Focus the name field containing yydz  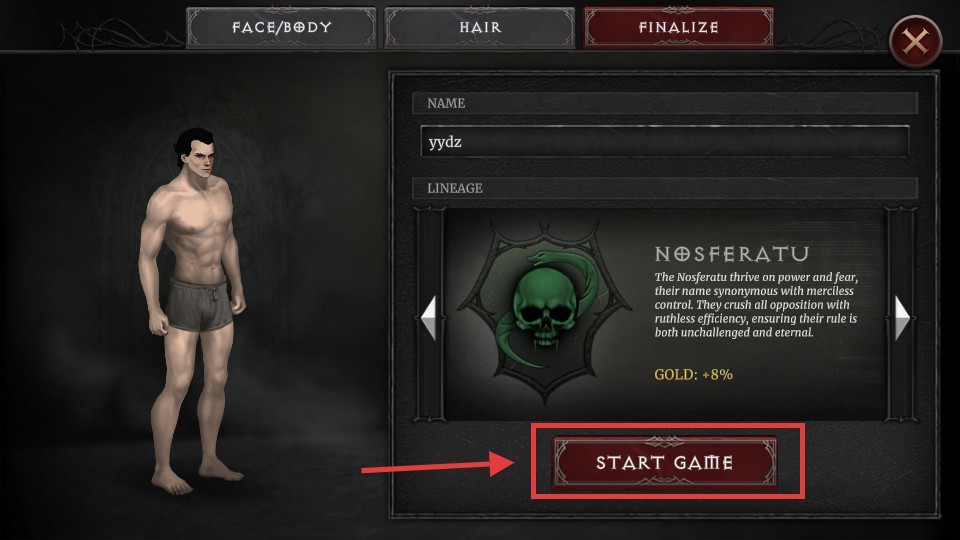point(665,141)
